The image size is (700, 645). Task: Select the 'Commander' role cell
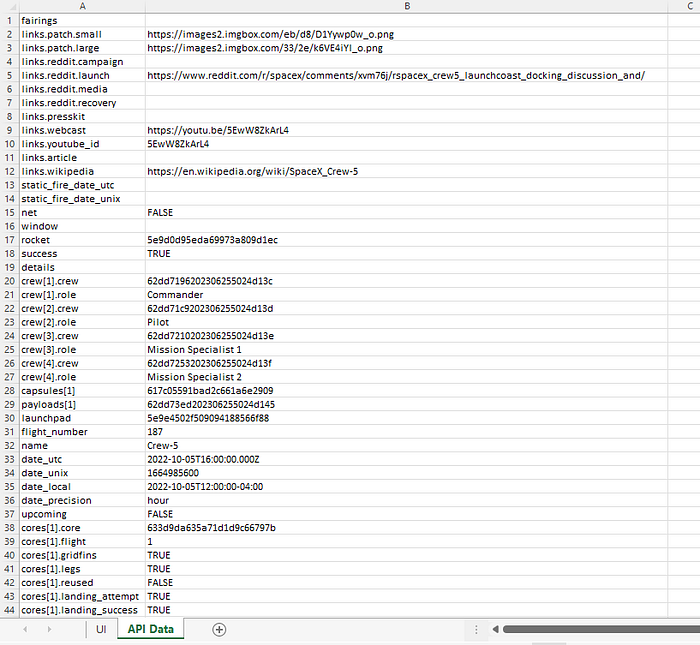[407, 295]
